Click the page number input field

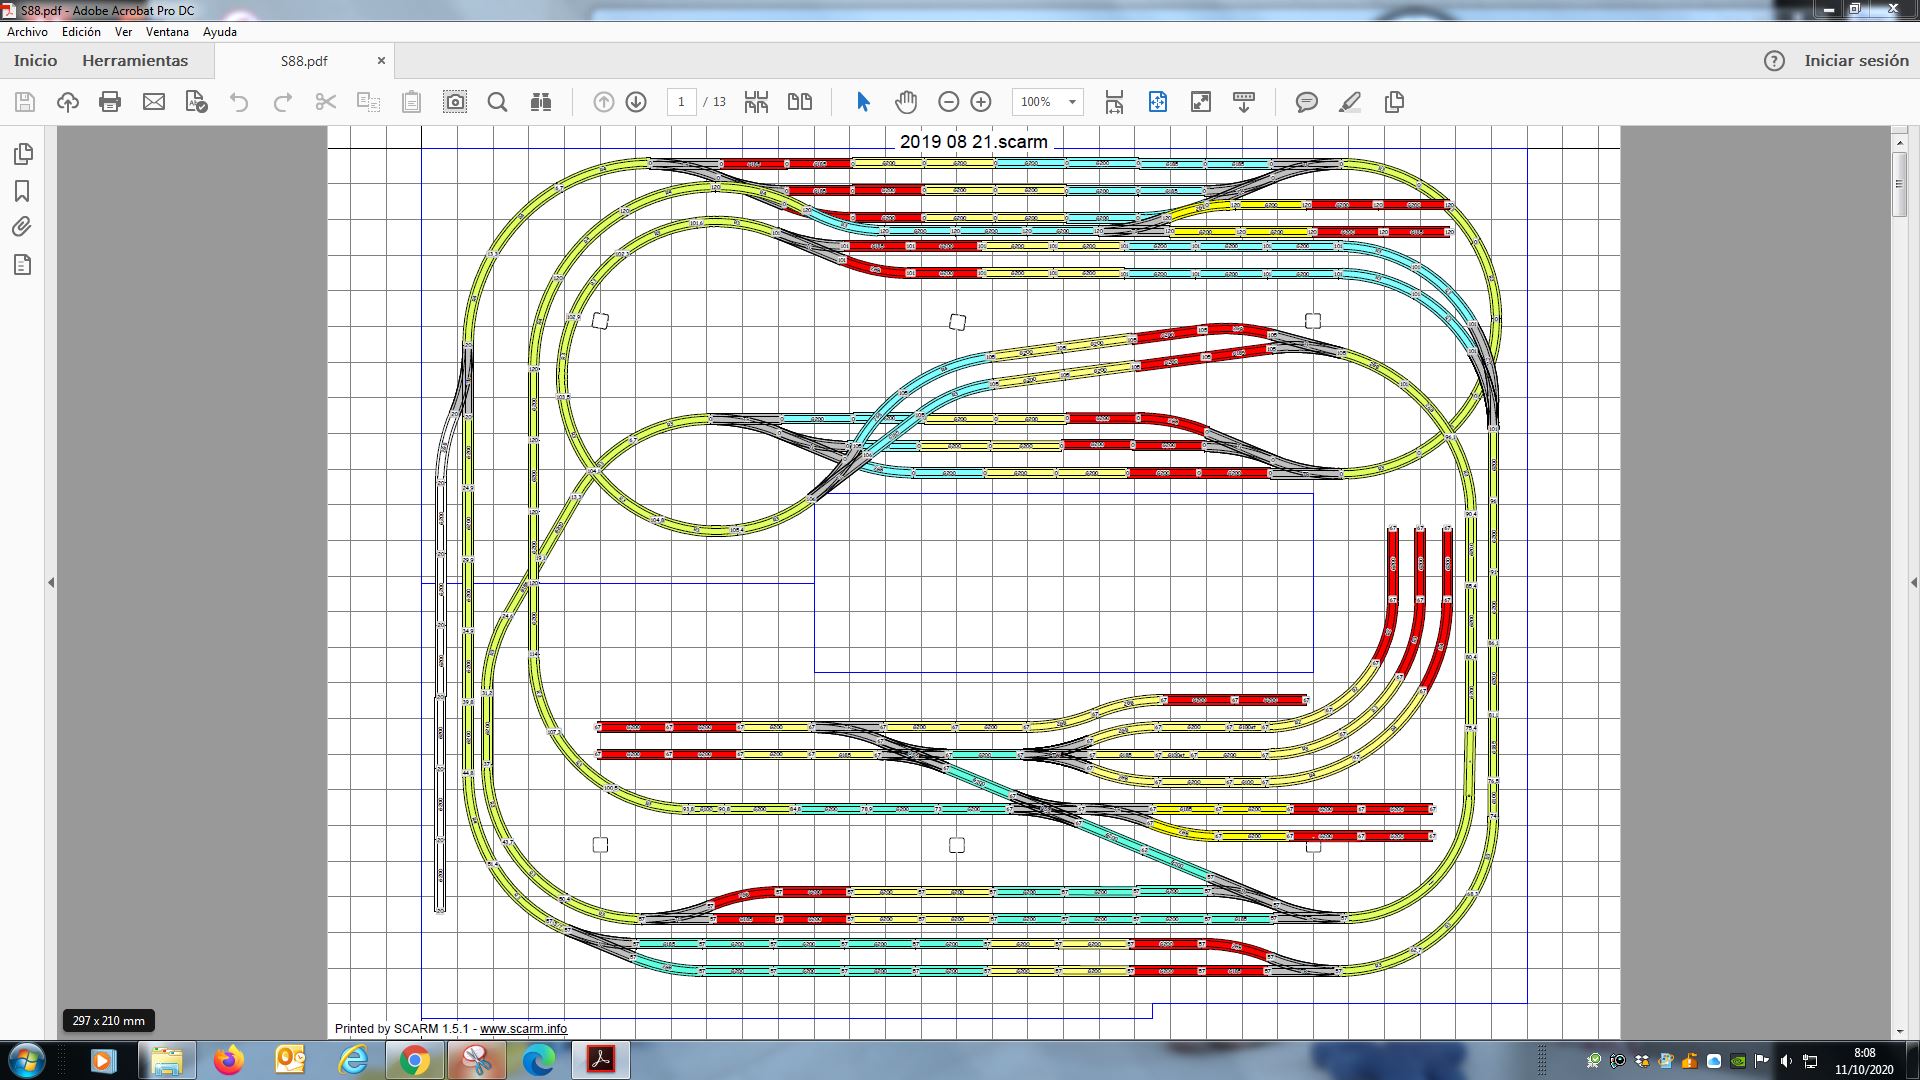(x=681, y=102)
